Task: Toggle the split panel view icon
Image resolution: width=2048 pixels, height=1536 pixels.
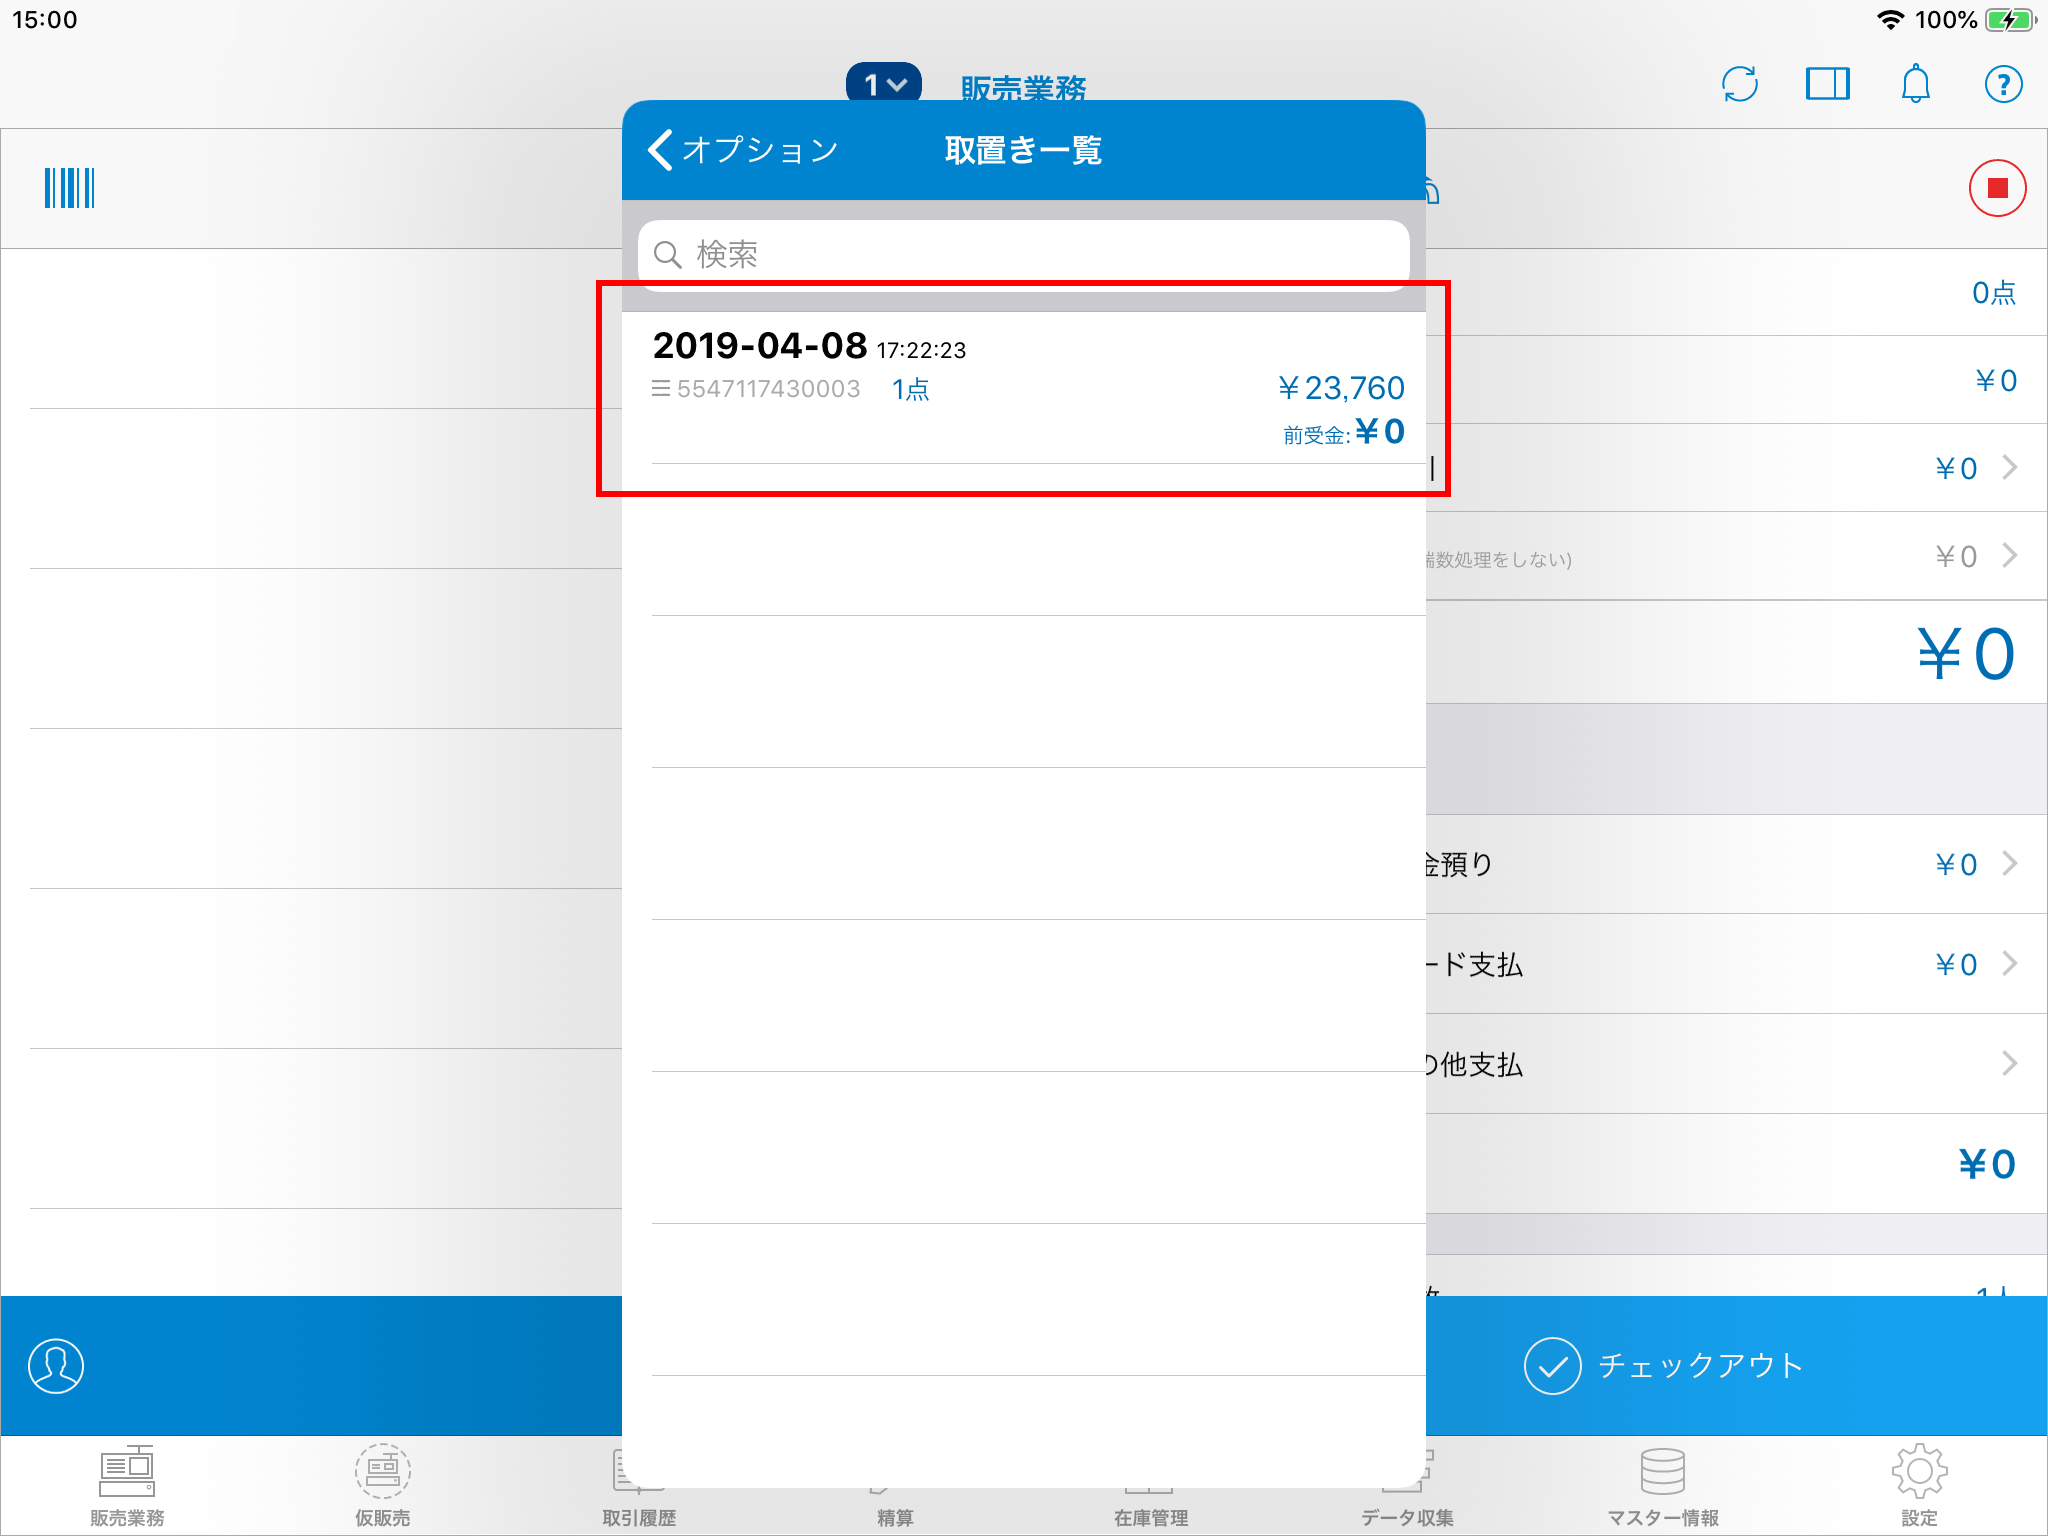Action: [x=1827, y=84]
